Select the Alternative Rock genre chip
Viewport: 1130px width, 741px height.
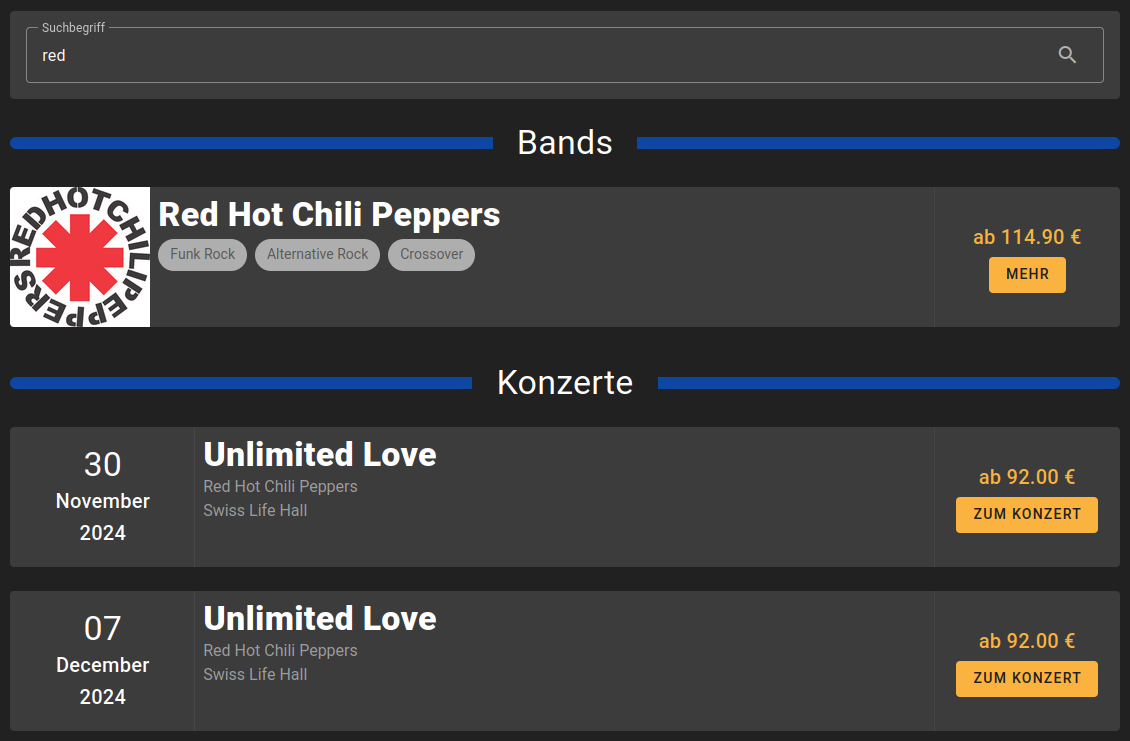(x=317, y=254)
